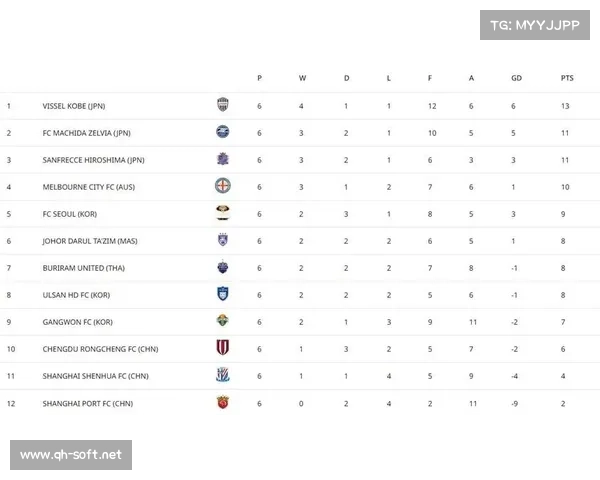The height and width of the screenshot is (480, 600).
Task: Click the Ulsan HD FC crest
Action: point(223,294)
